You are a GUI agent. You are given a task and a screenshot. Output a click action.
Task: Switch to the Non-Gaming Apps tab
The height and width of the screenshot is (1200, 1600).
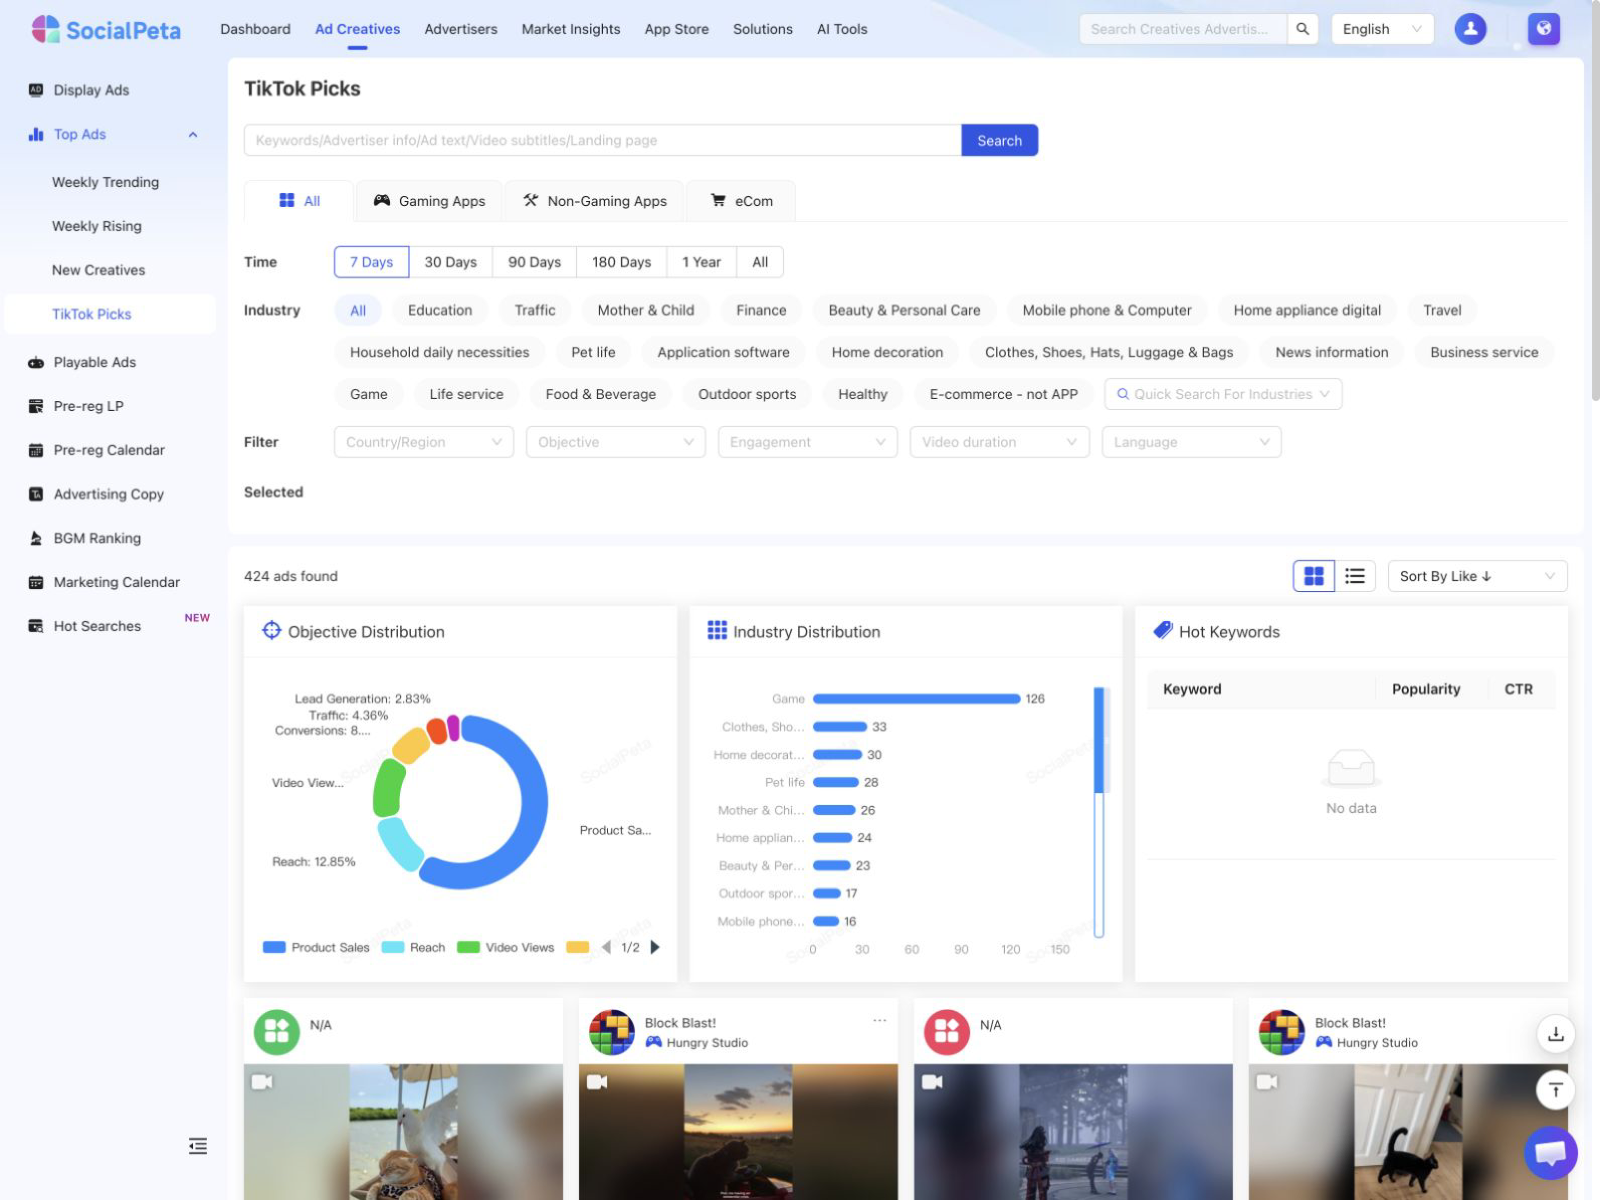pyautogui.click(x=595, y=201)
